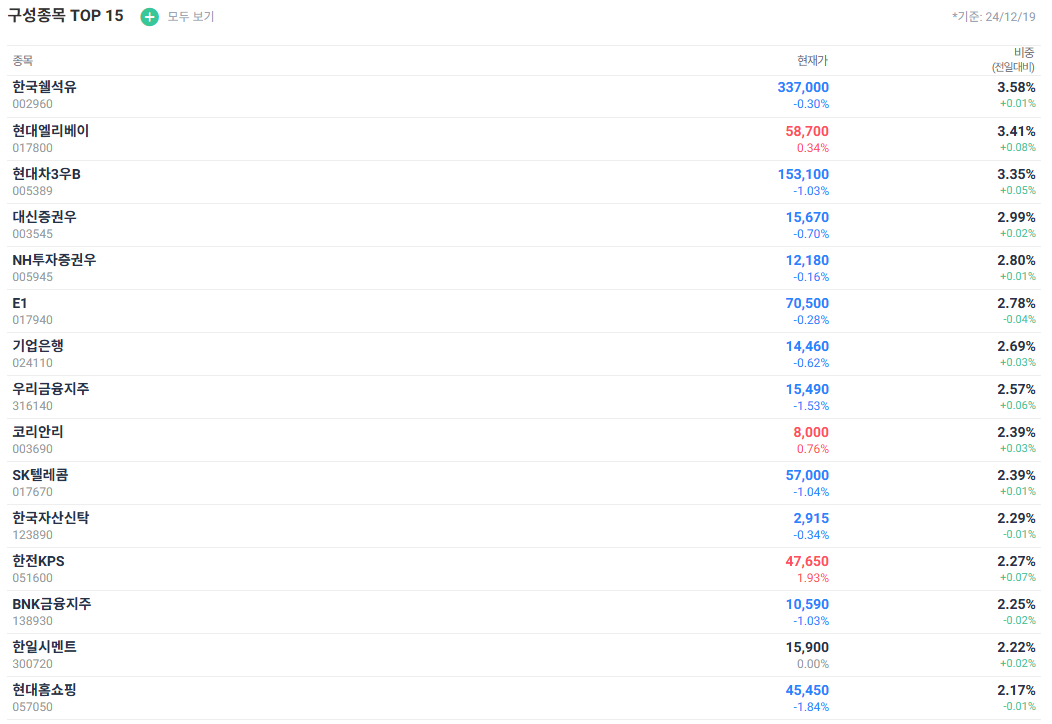Viewport: 1052px width, 724px height.
Task: Click weight 2.99% for 대신증권우
Action: pyautogui.click(x=1016, y=217)
